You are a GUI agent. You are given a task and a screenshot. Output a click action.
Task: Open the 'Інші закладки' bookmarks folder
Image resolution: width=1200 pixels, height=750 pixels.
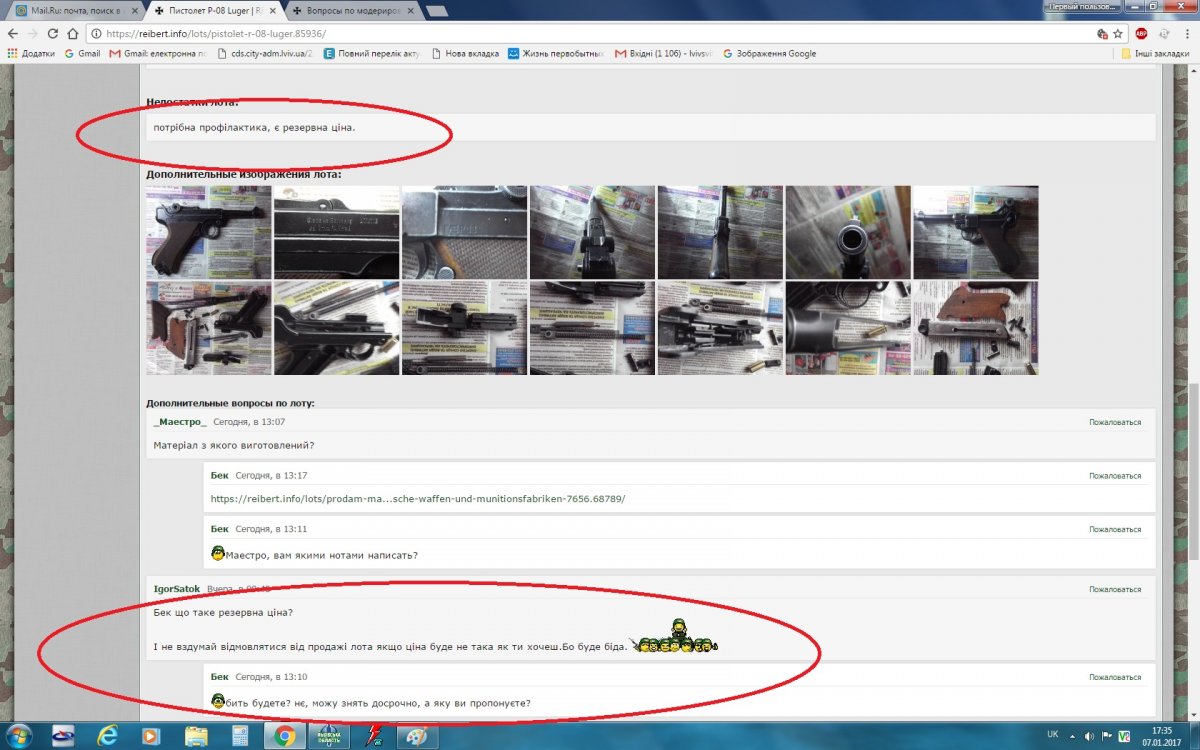coord(1155,53)
